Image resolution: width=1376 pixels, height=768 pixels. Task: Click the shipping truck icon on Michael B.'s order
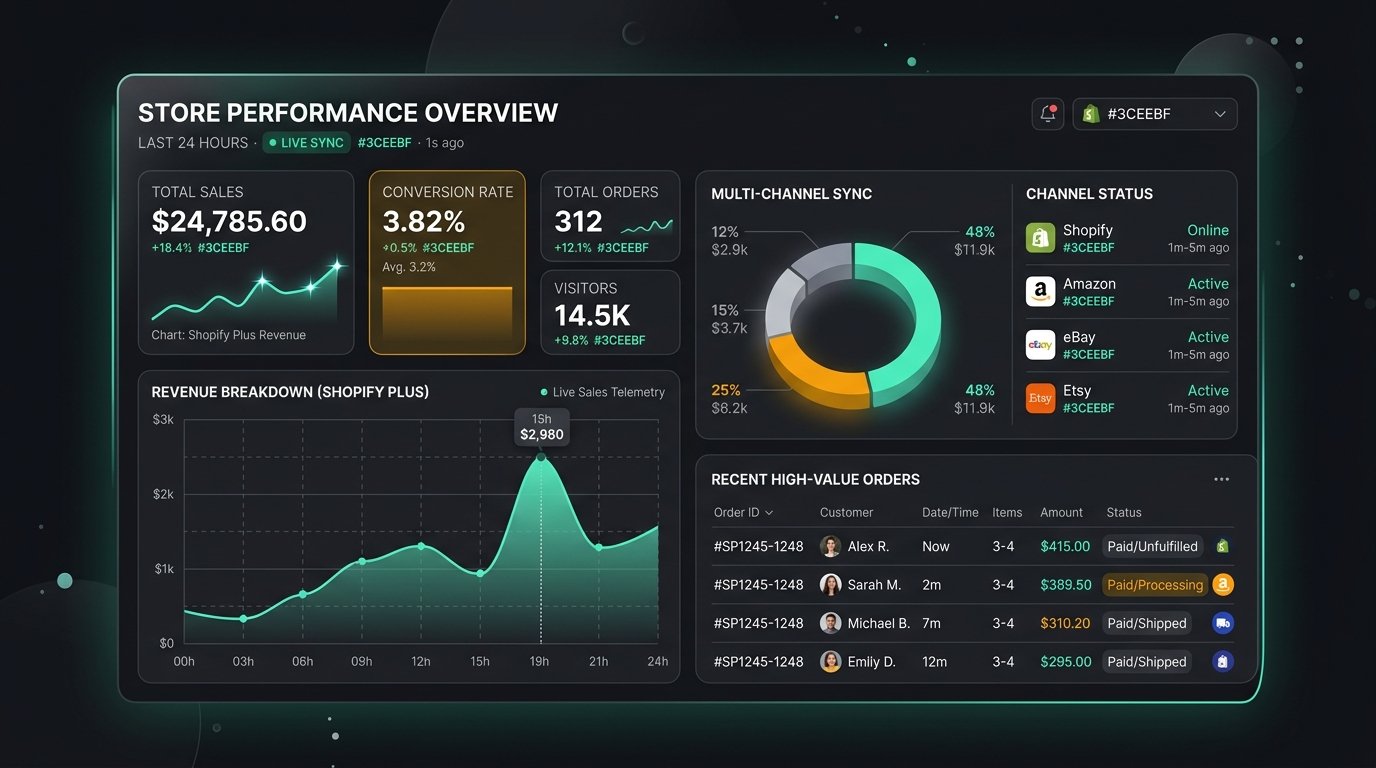(x=1223, y=623)
